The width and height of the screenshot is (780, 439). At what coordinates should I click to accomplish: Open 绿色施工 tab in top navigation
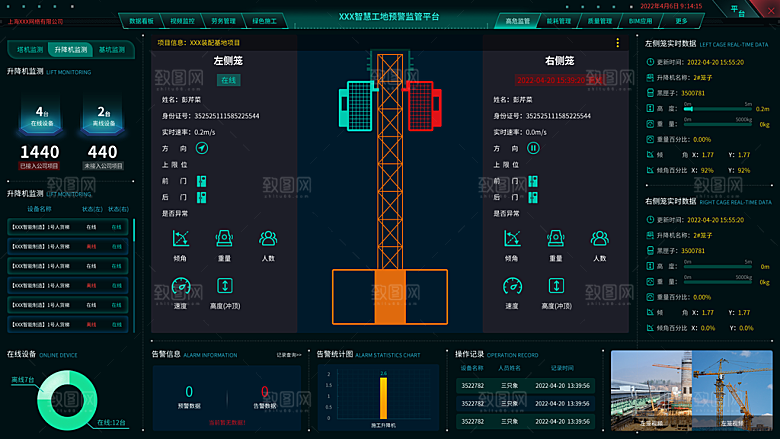click(264, 21)
